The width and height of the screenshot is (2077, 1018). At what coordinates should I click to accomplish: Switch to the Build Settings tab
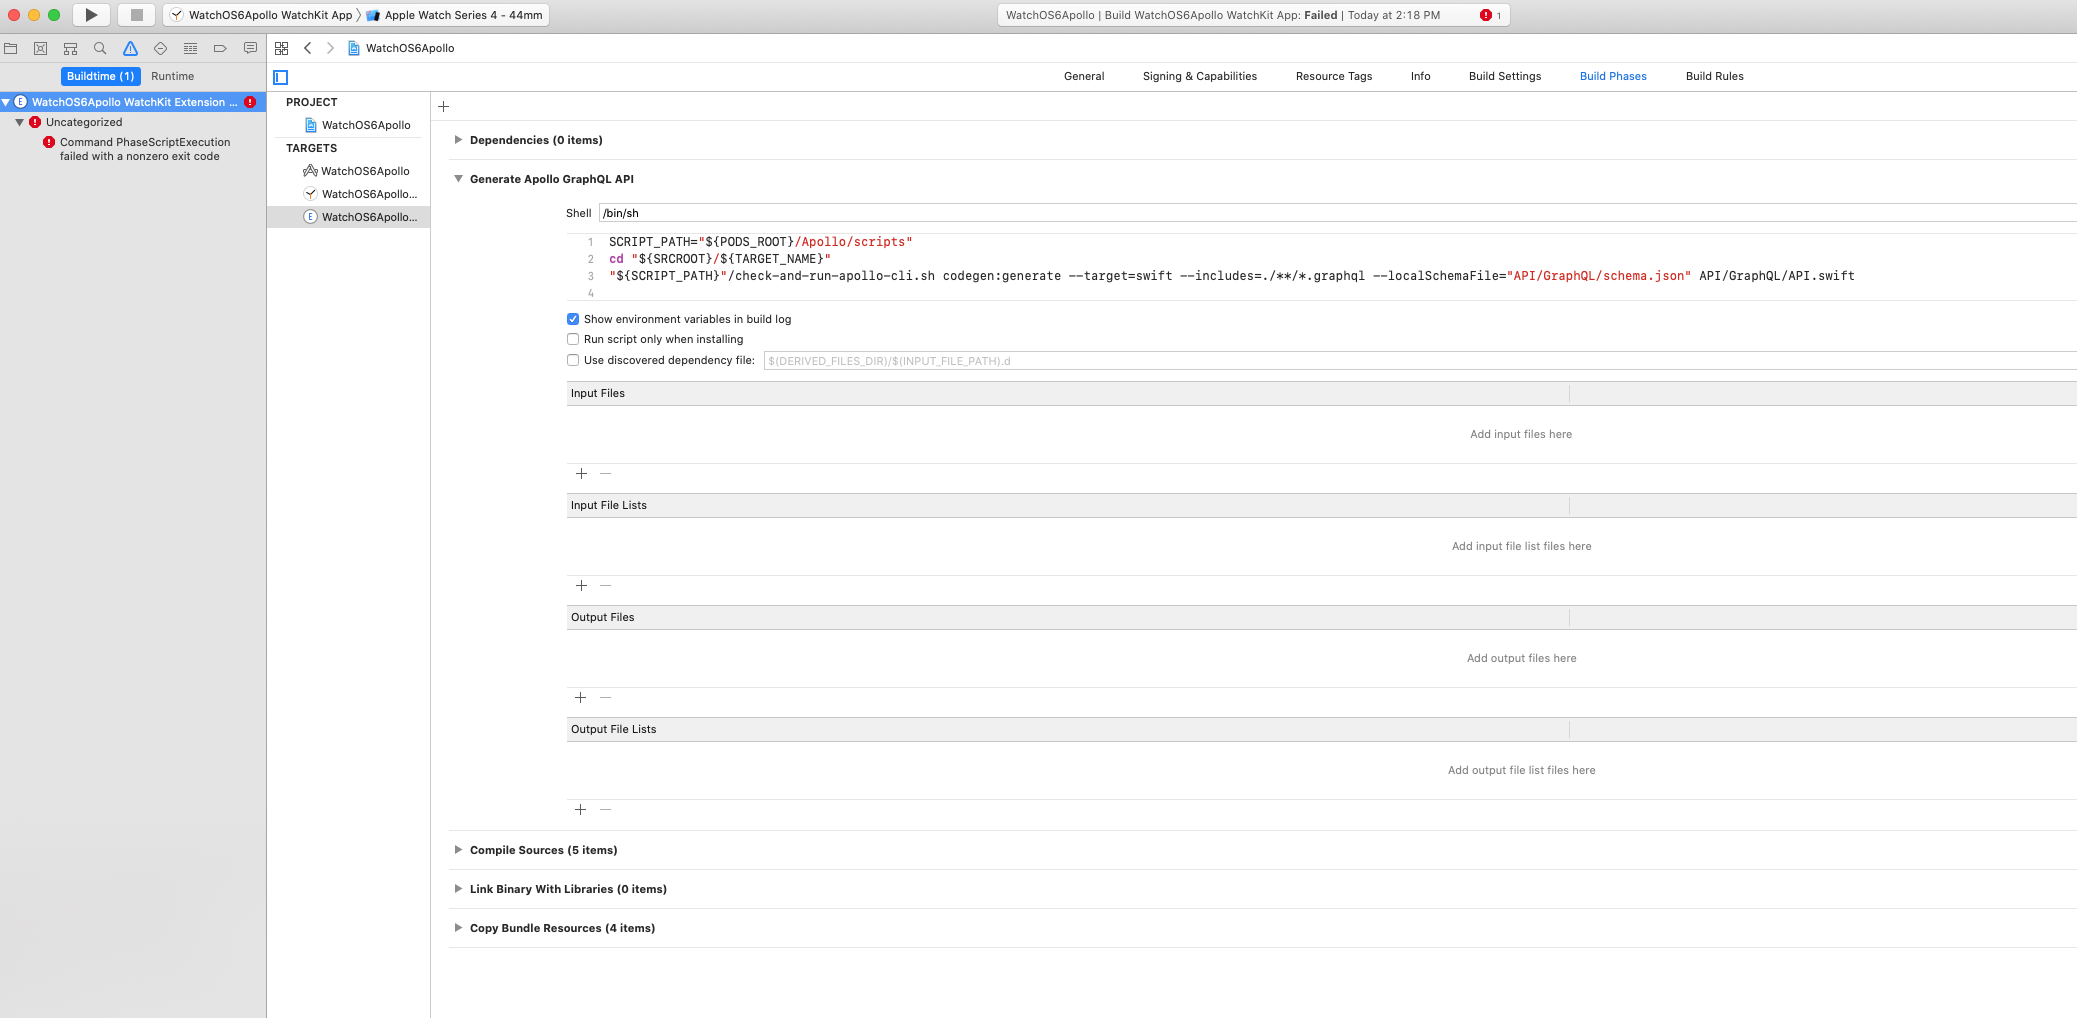(1504, 76)
